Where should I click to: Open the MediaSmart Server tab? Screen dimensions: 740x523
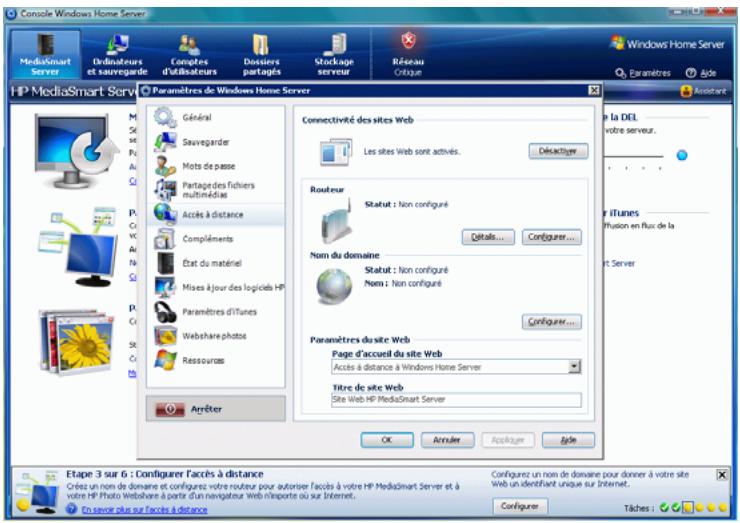[45, 54]
